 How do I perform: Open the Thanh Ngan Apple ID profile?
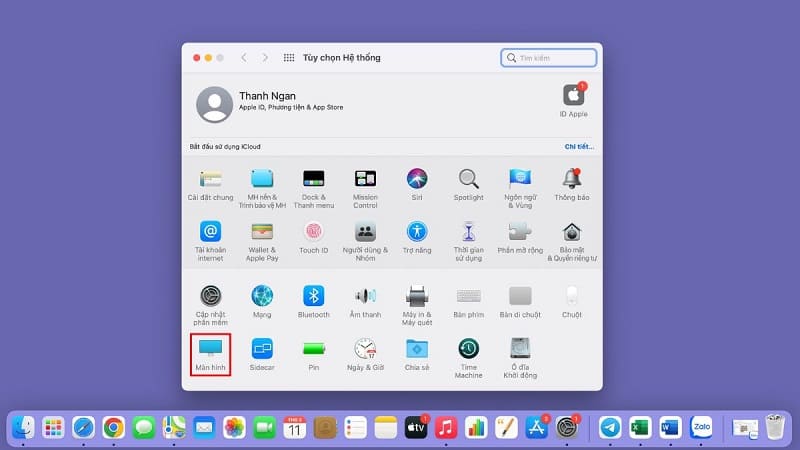click(215, 103)
